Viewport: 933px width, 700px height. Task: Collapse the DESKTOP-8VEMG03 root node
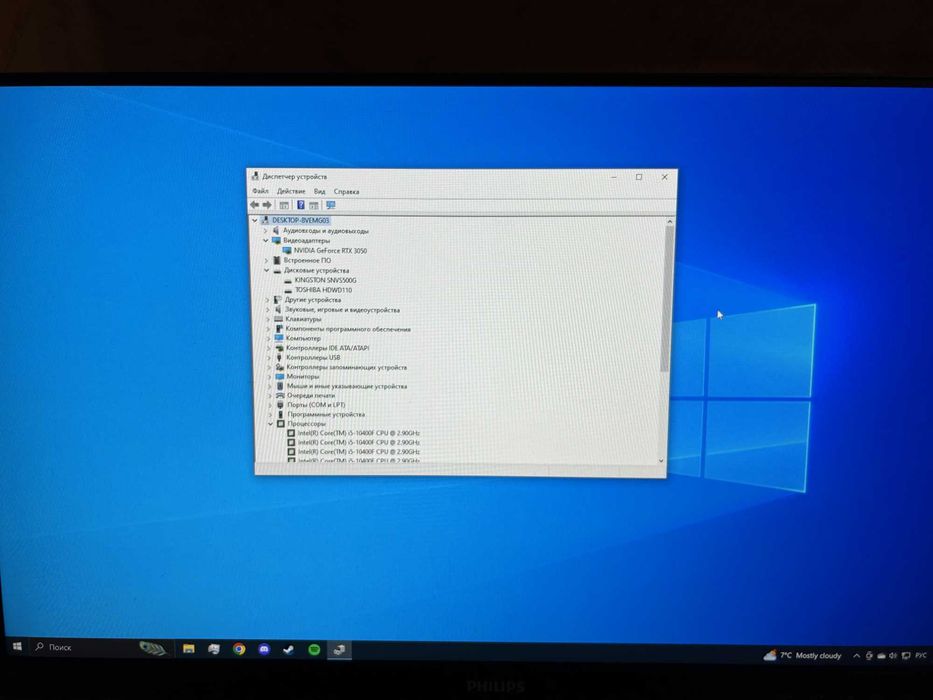pyautogui.click(x=255, y=220)
